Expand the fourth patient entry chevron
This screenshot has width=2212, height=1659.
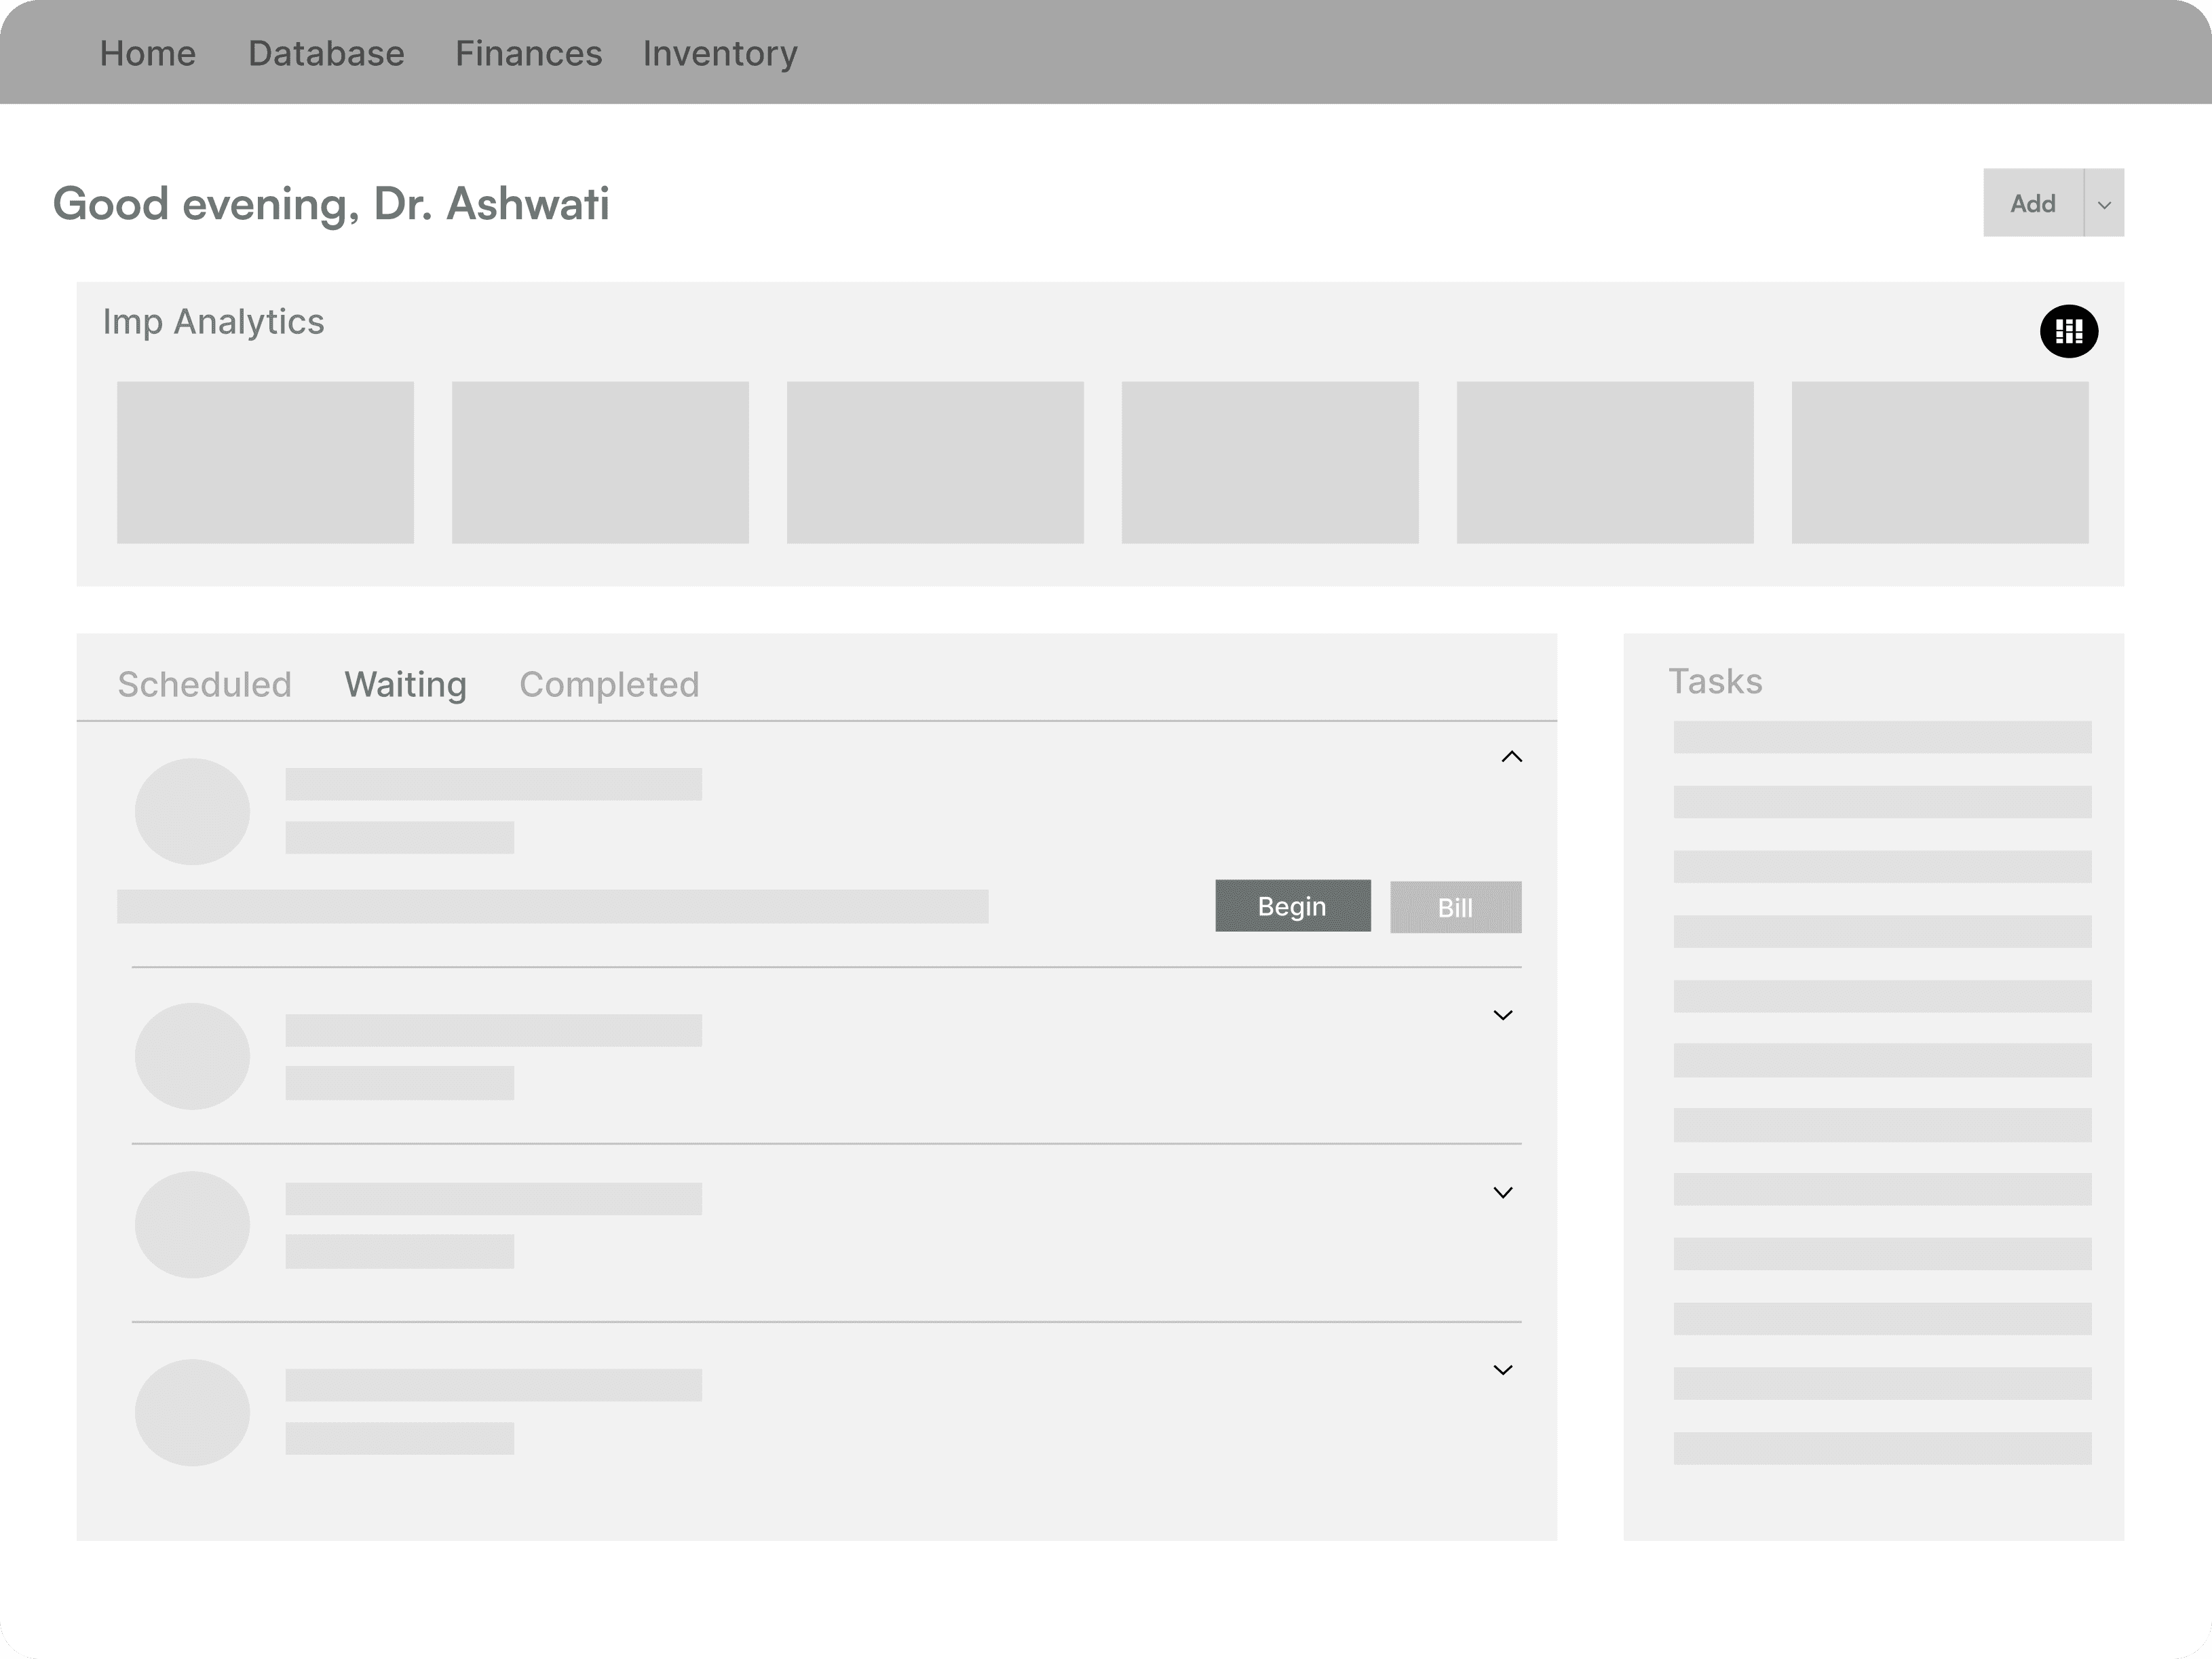[1502, 1371]
